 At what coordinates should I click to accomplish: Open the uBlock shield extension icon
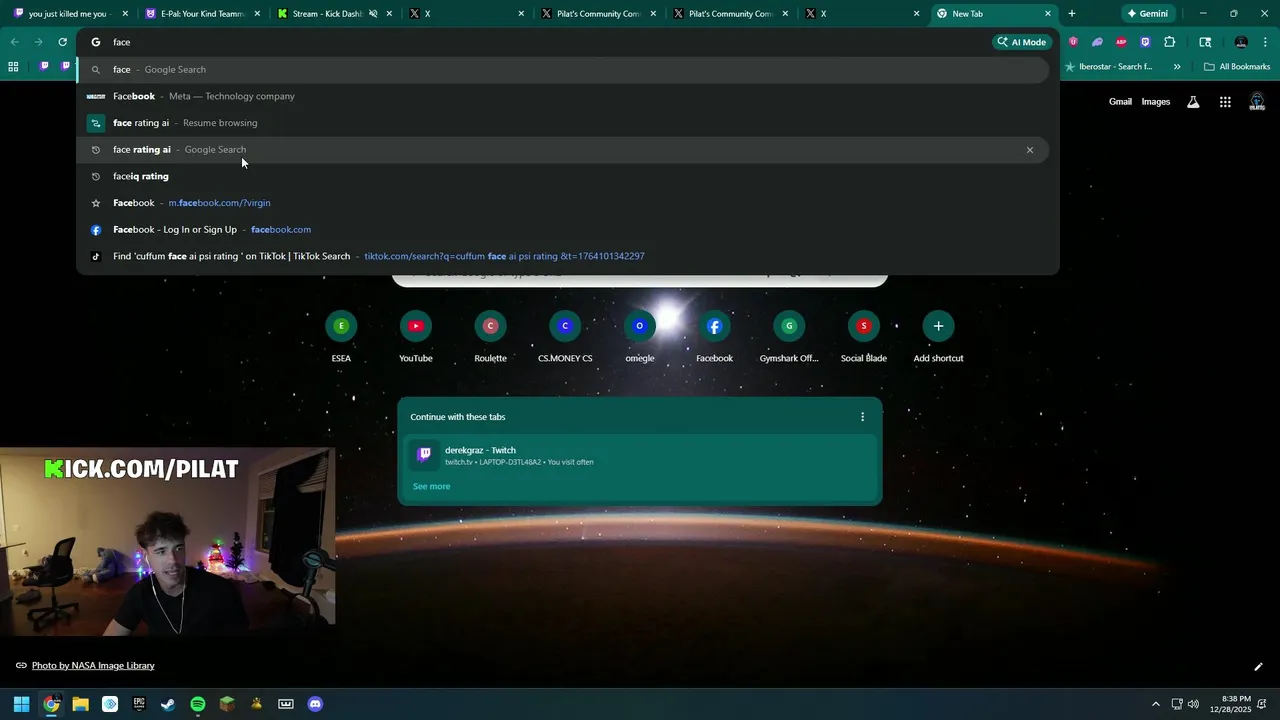(x=1073, y=42)
